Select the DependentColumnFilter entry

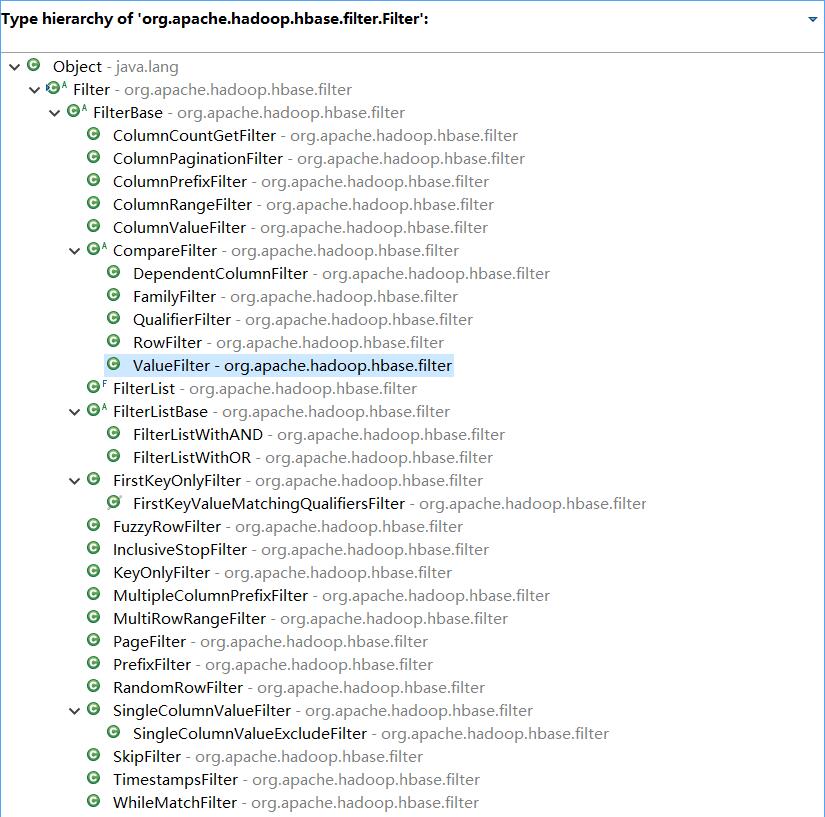click(341, 274)
